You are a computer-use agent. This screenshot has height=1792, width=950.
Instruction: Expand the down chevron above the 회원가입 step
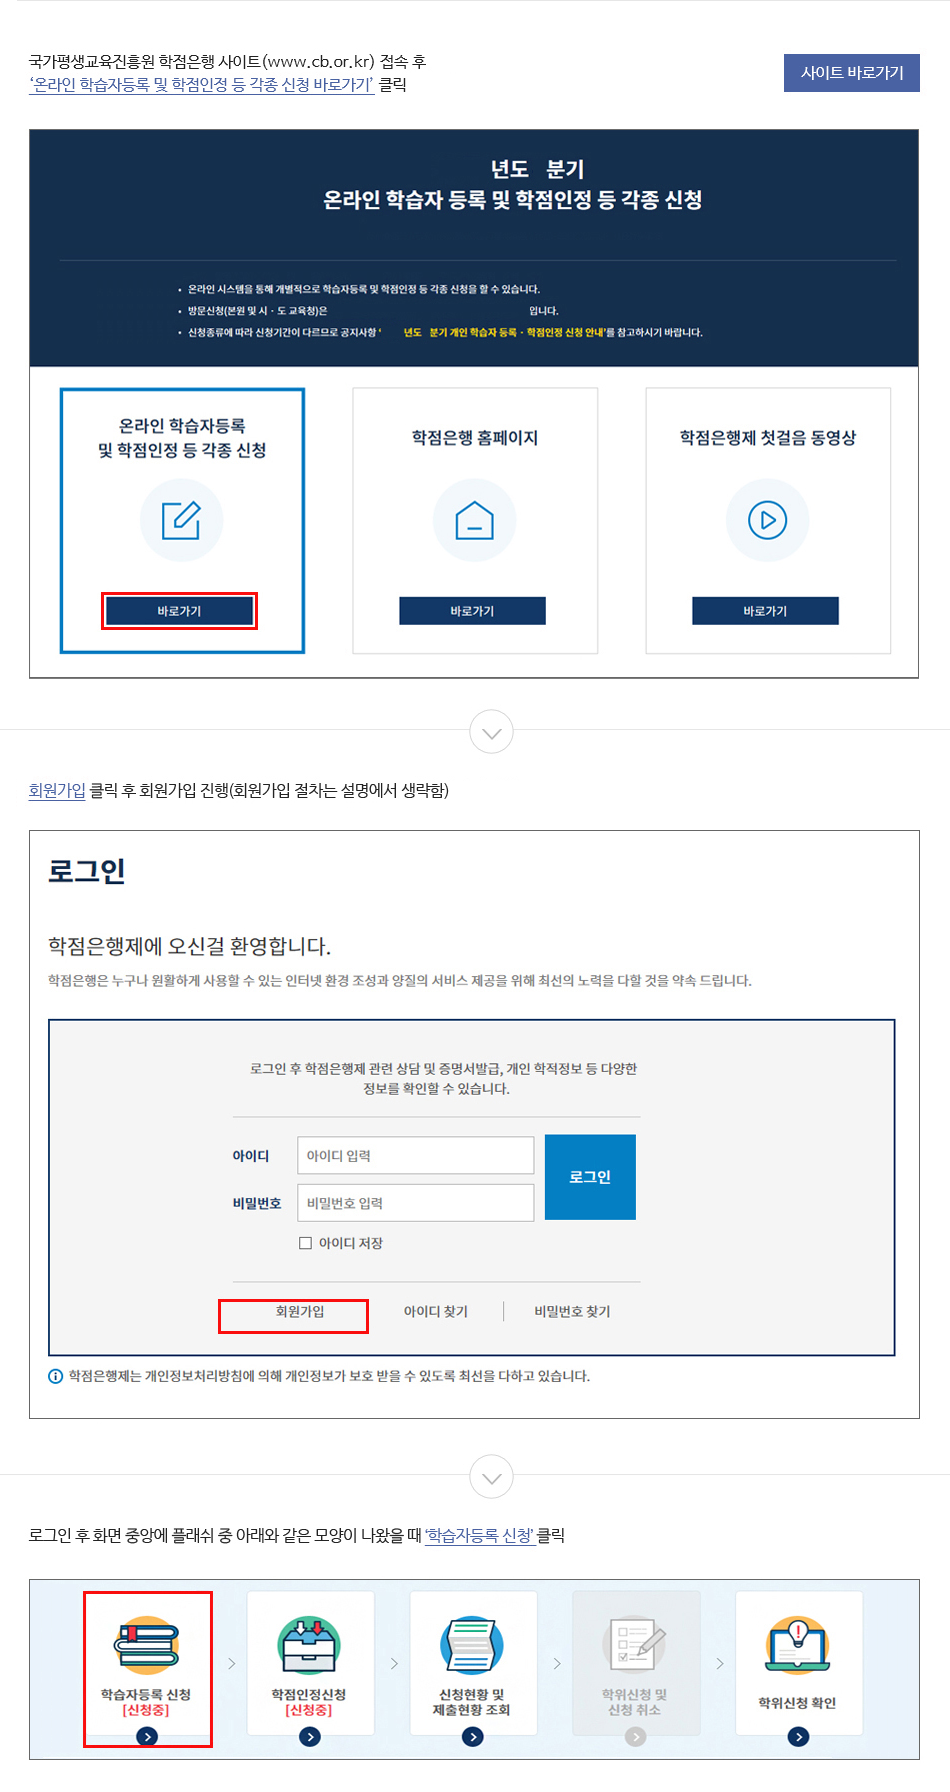tap(492, 732)
